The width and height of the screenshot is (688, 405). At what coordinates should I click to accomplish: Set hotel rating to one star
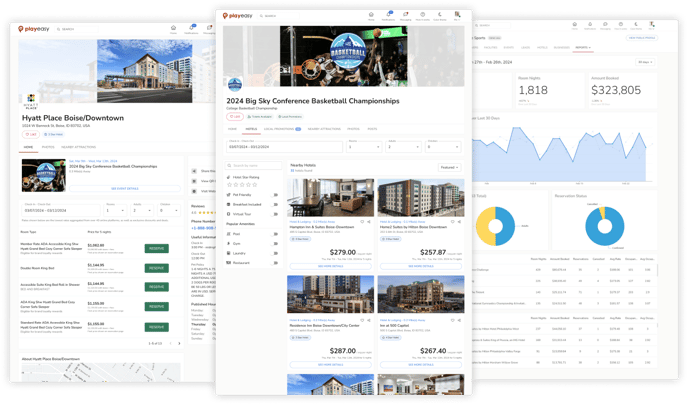229,185
